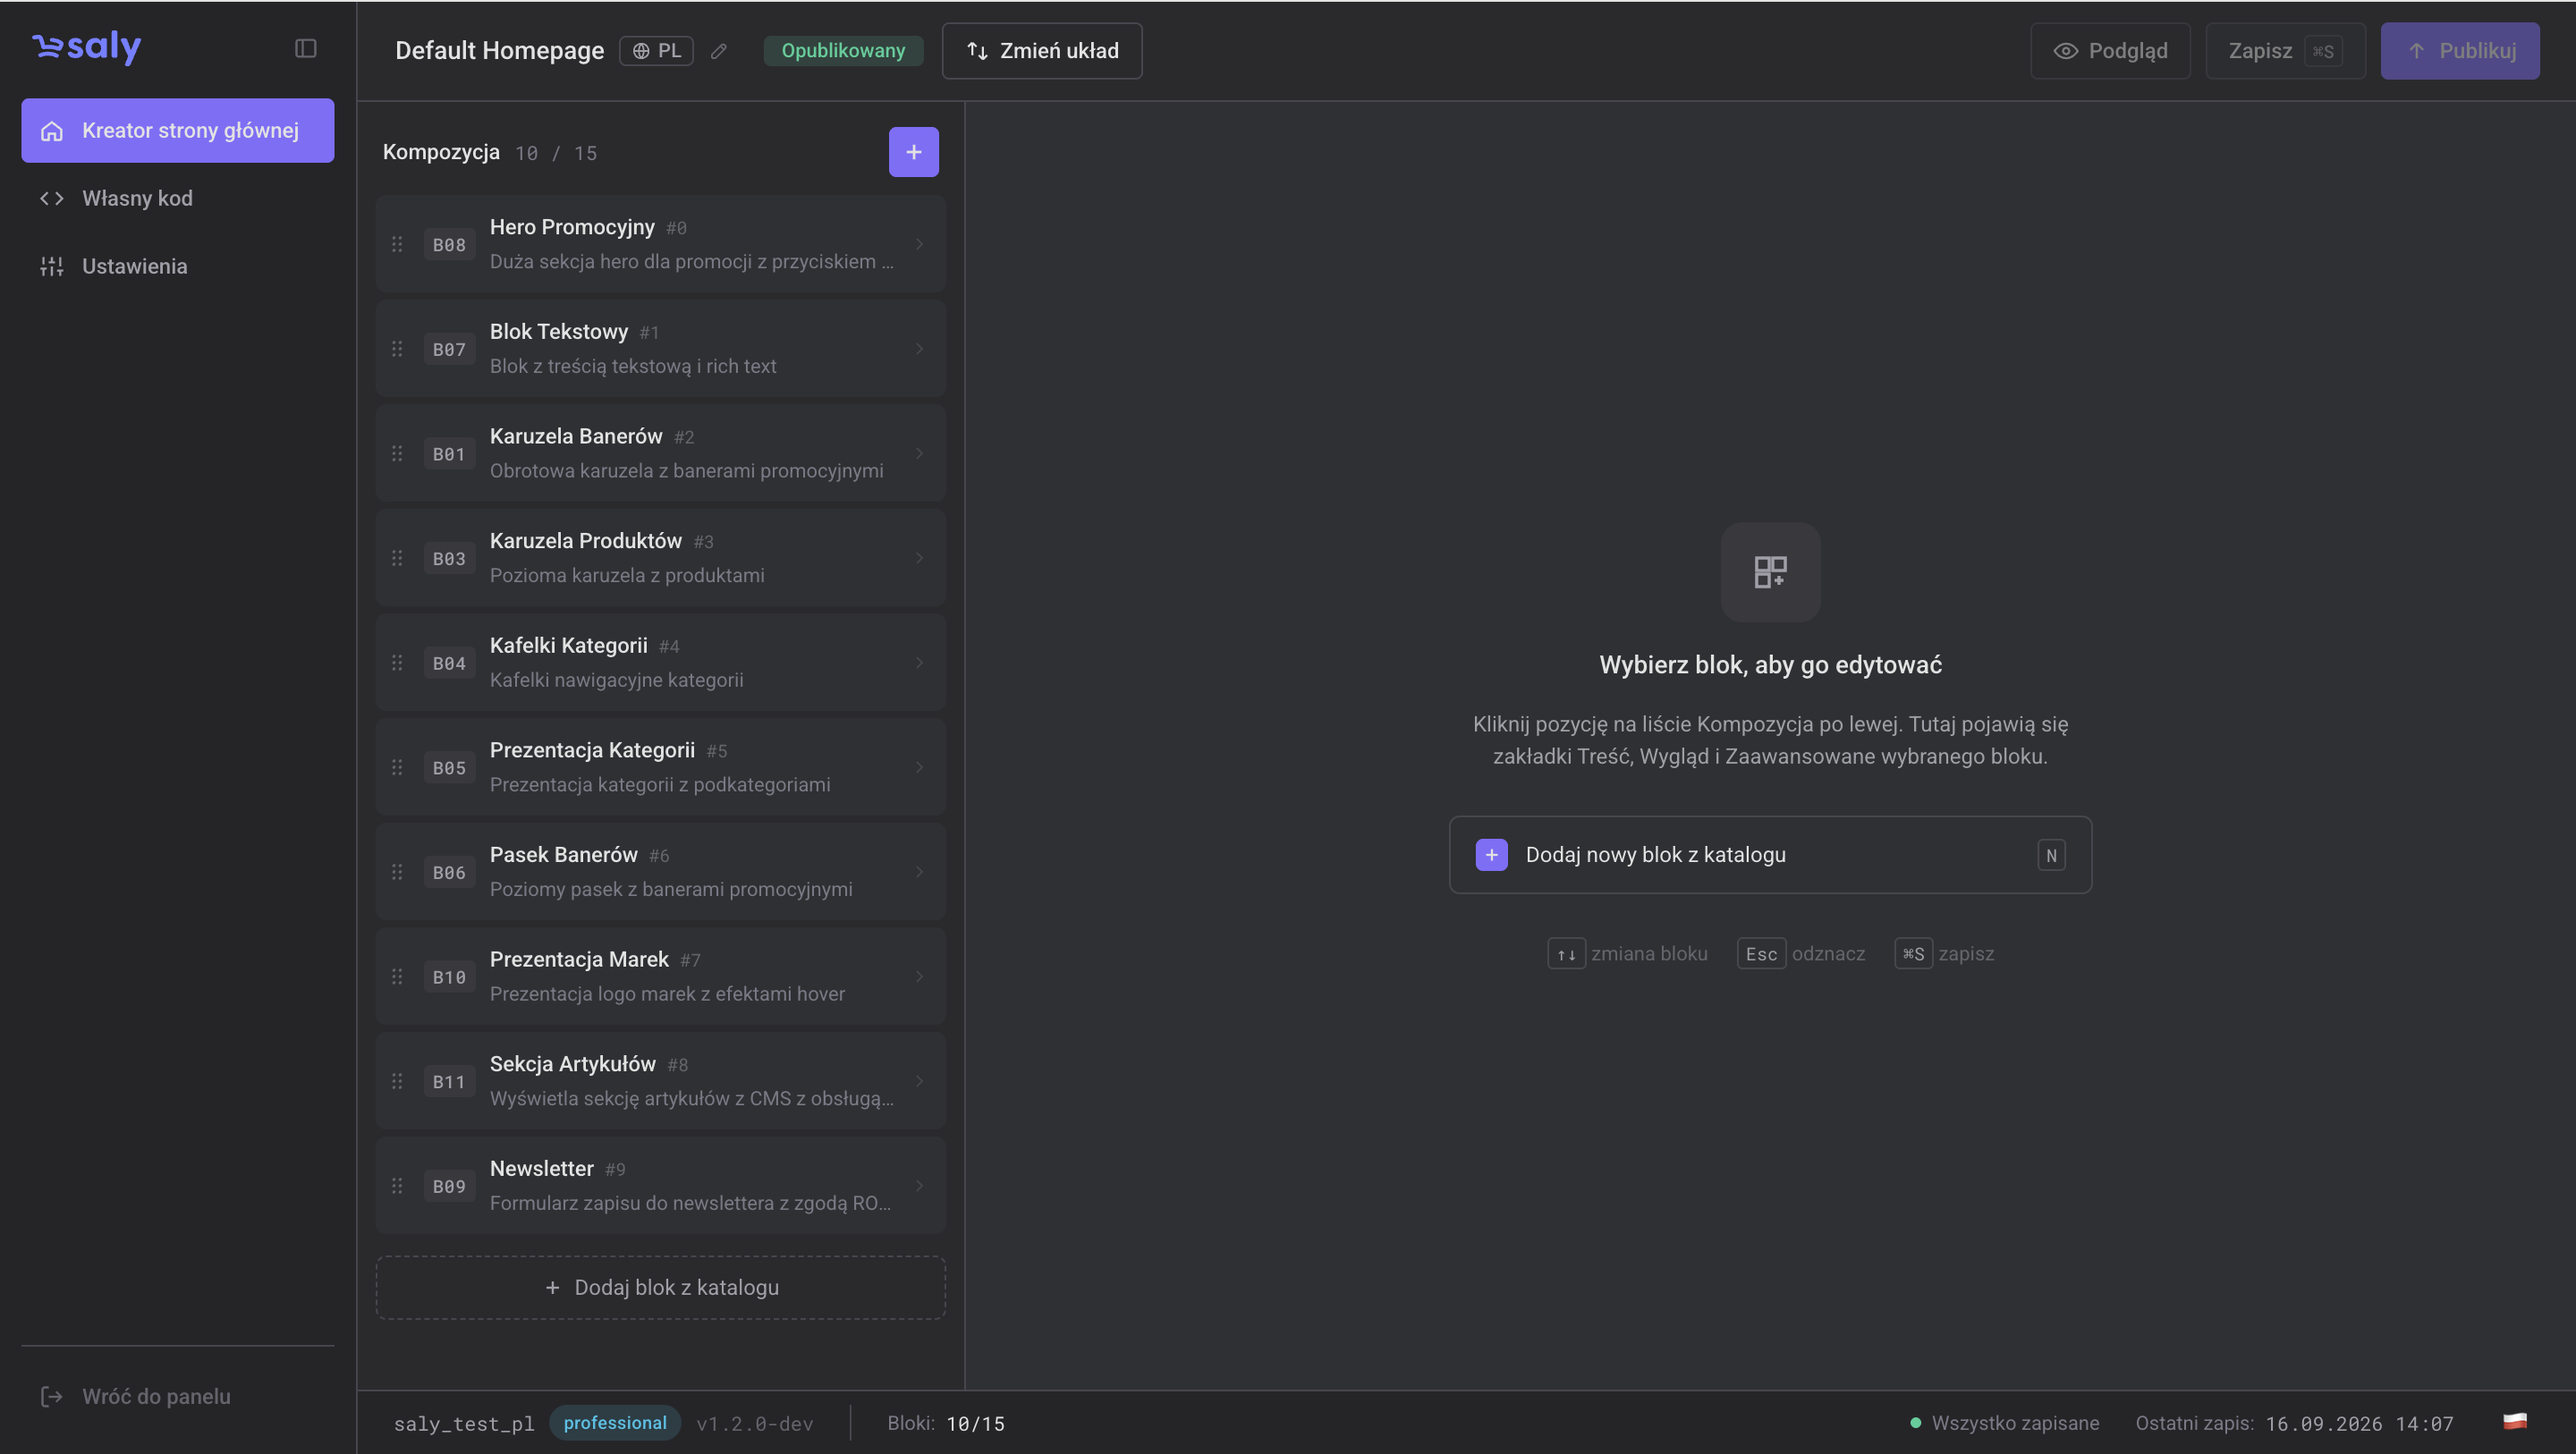Screen dimensions: 2576x1454
Task: Open Pasek Banerów block chevron
Action: click(x=919, y=872)
